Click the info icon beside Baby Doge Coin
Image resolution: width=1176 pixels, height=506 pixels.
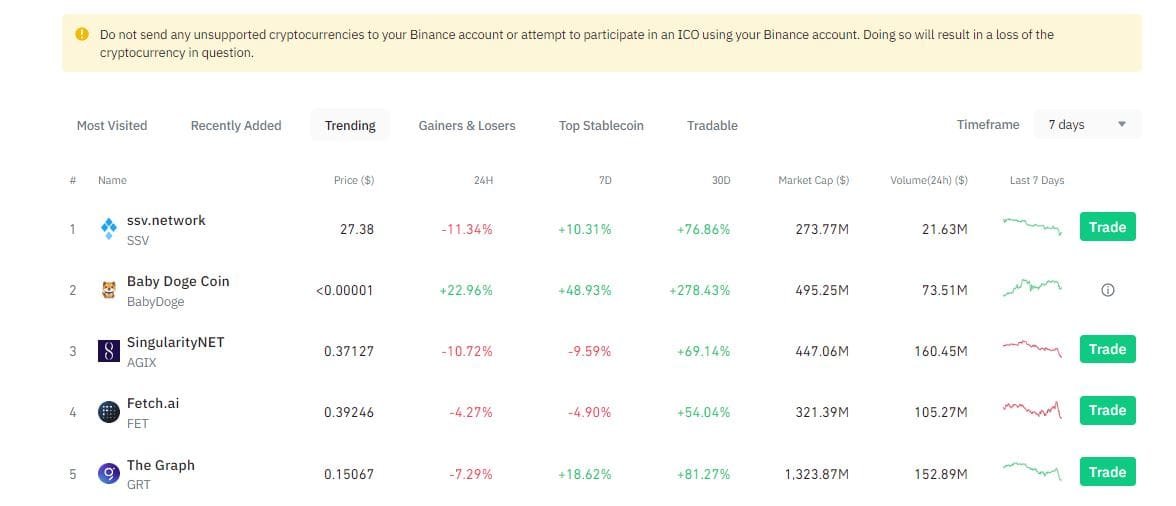tap(1107, 290)
